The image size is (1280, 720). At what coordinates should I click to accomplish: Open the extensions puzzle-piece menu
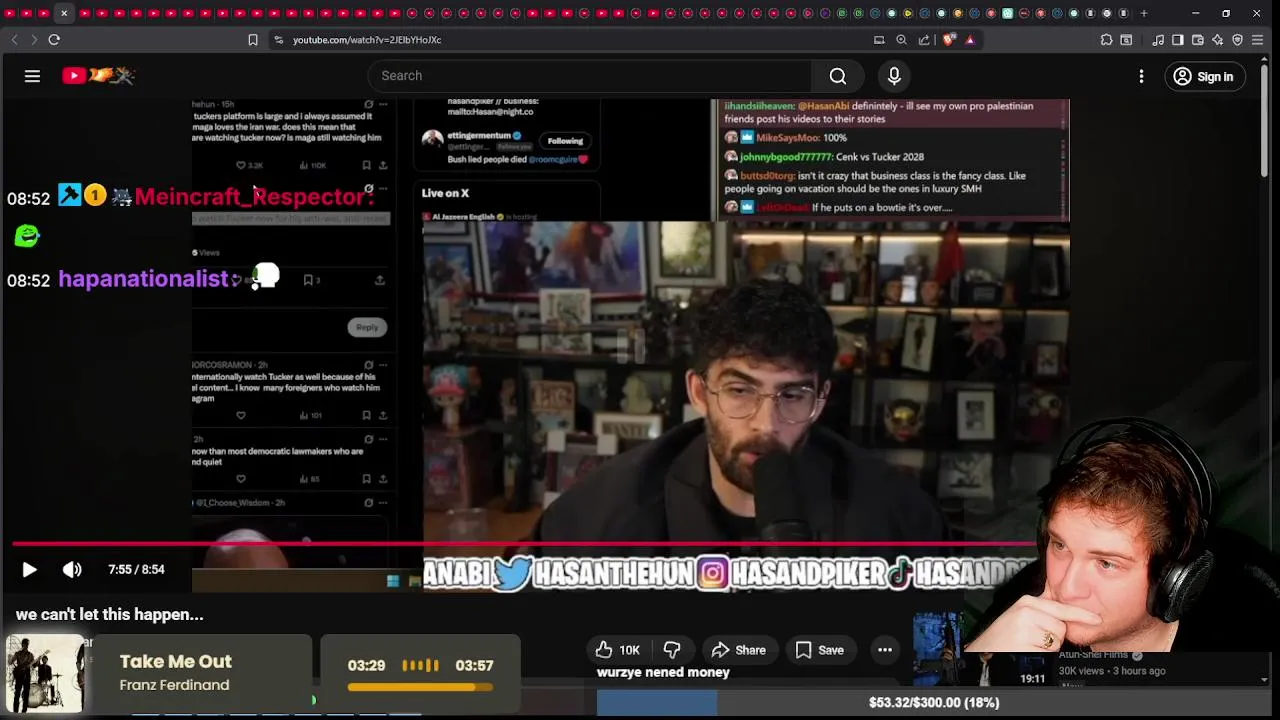tap(1106, 40)
